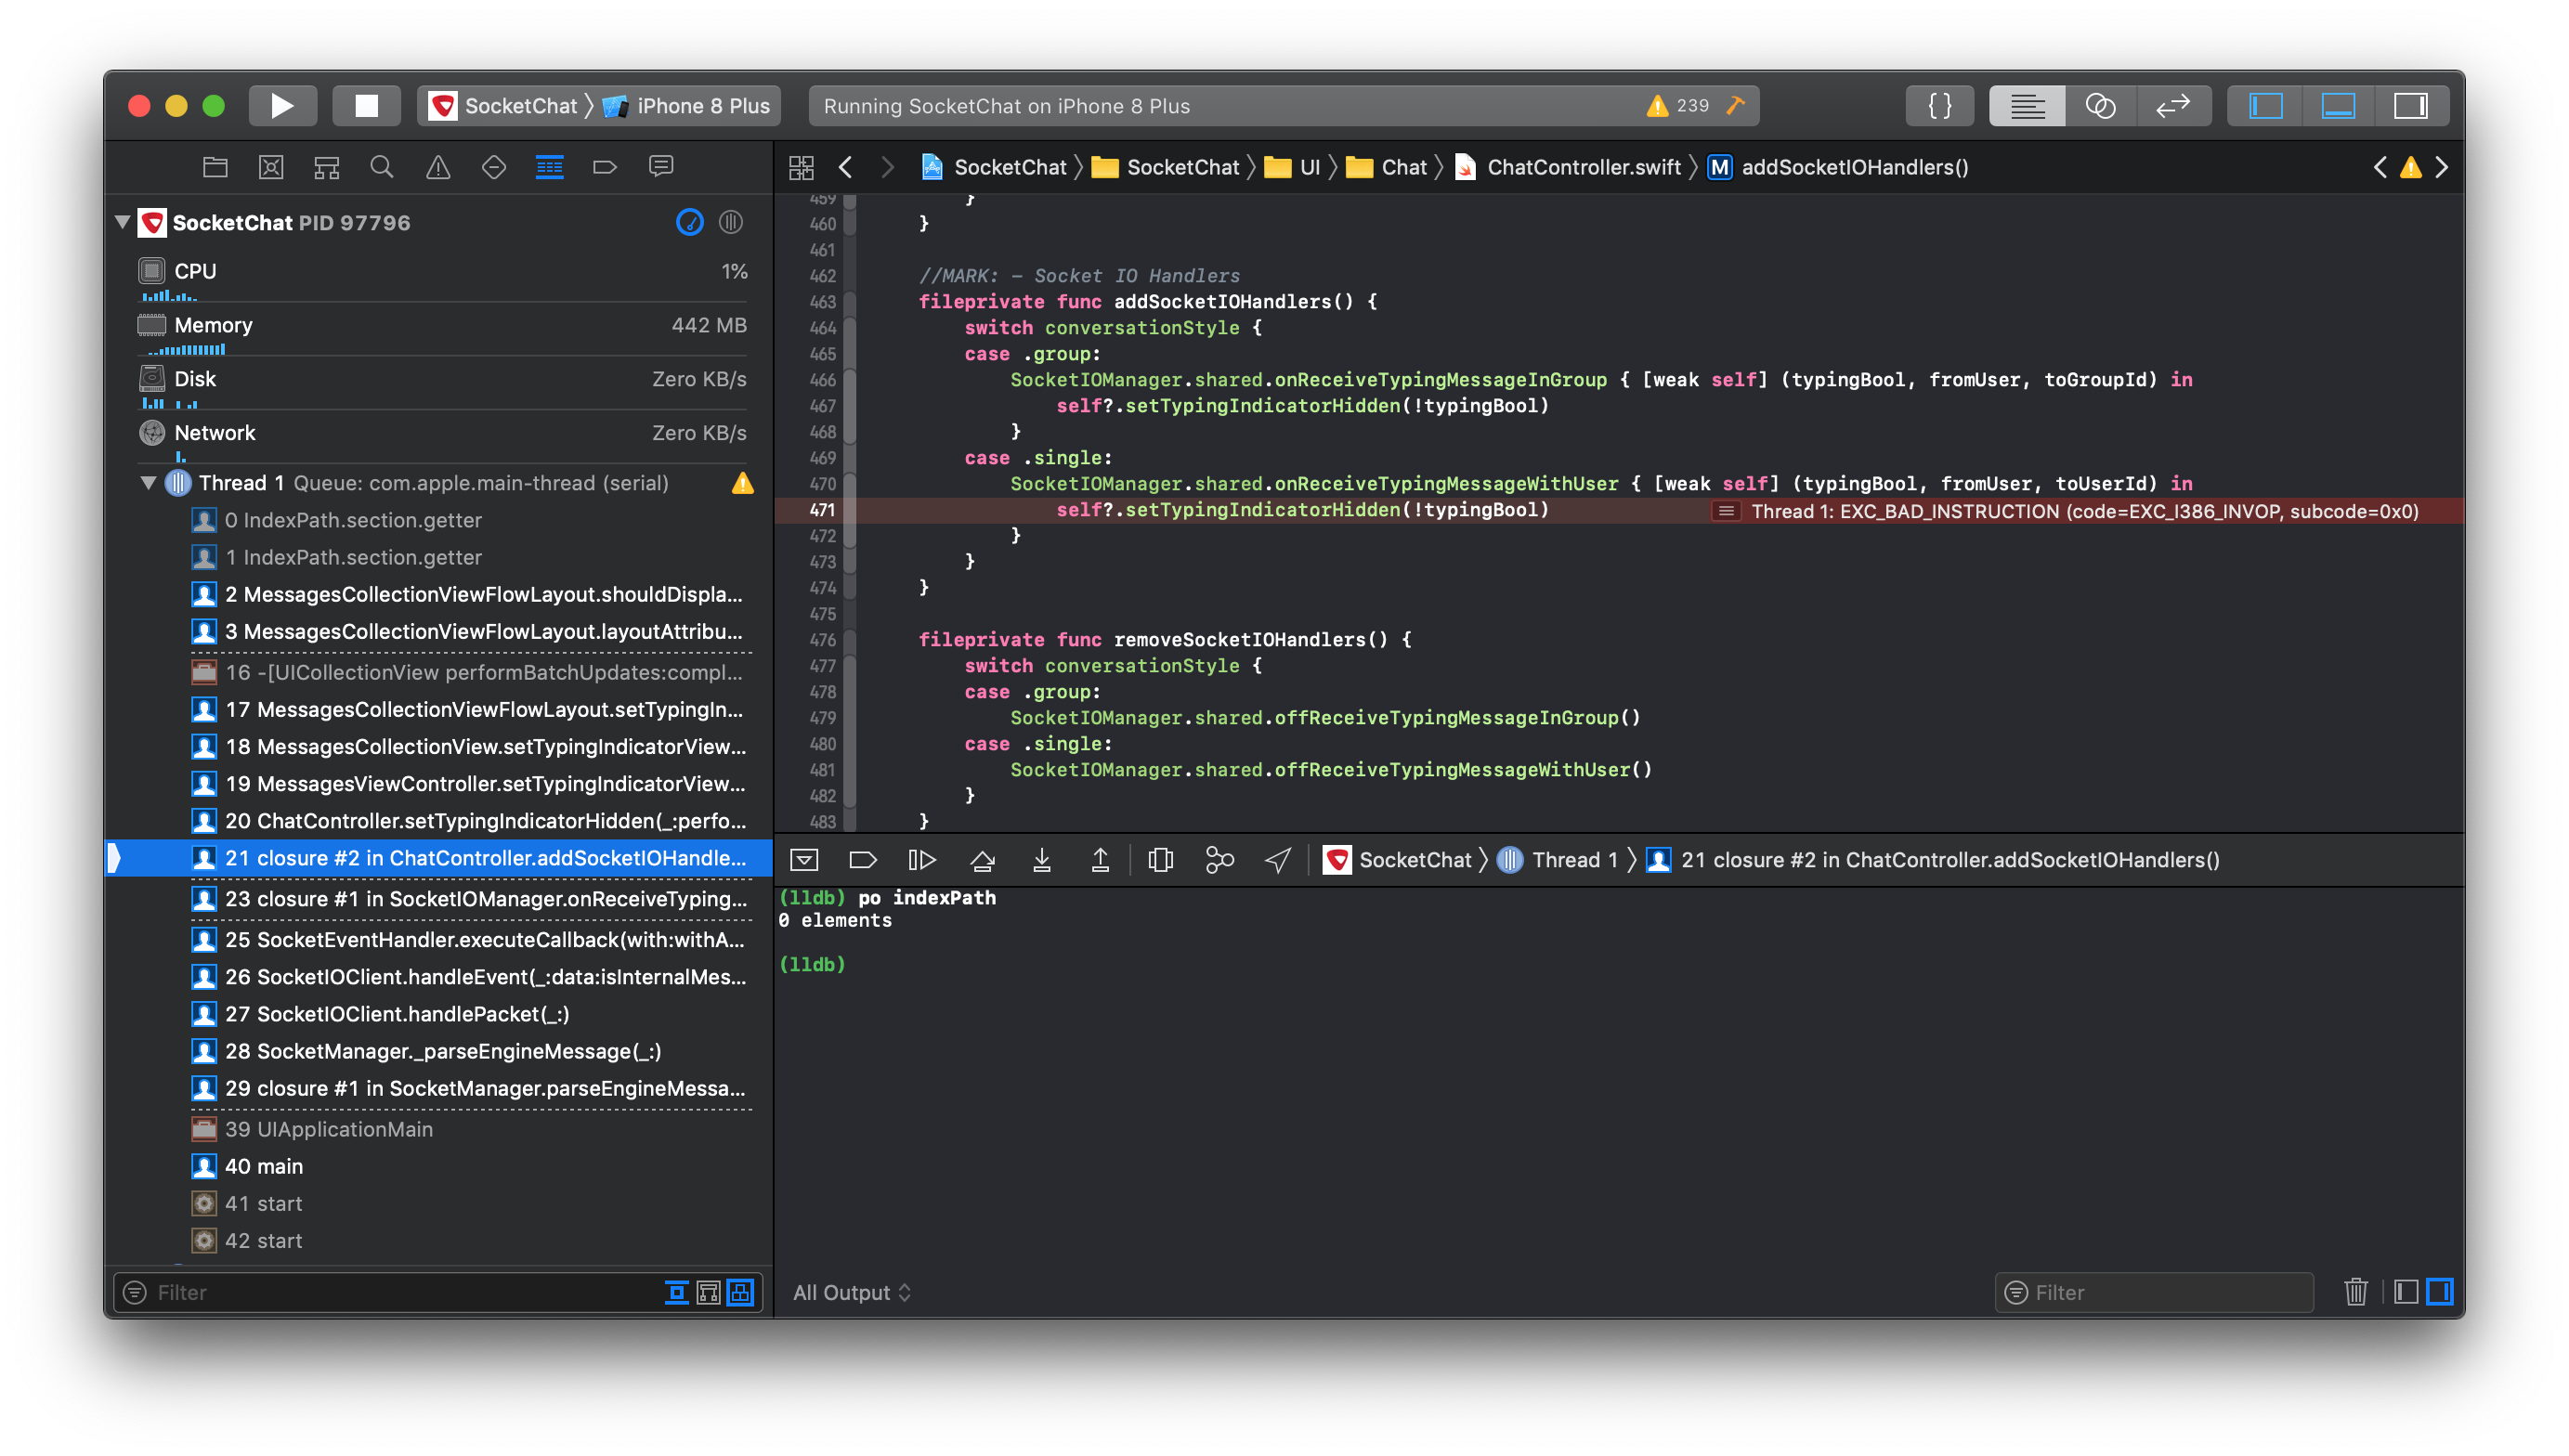Open the Symbol navigator tab
This screenshot has height=1456, width=2569.
pyautogui.click(x=327, y=167)
